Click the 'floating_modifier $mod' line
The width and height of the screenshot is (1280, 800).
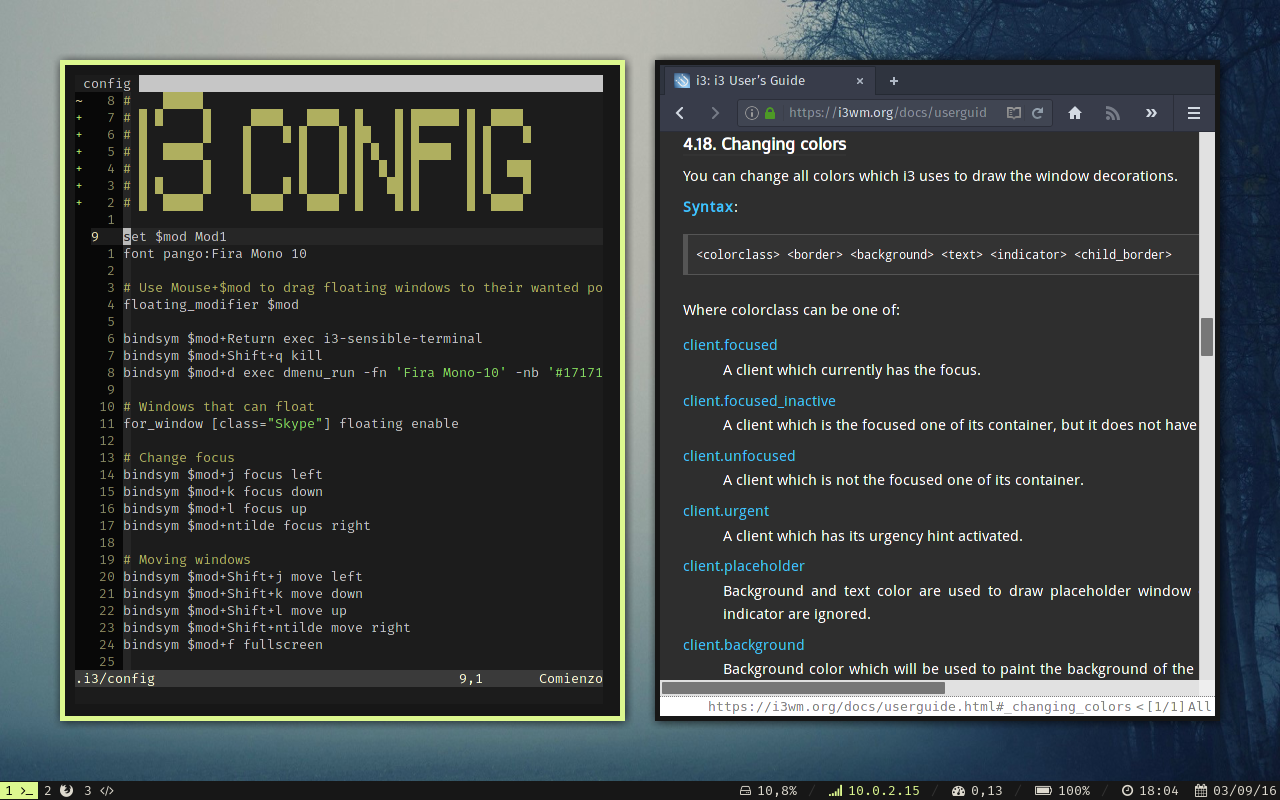coord(211,305)
